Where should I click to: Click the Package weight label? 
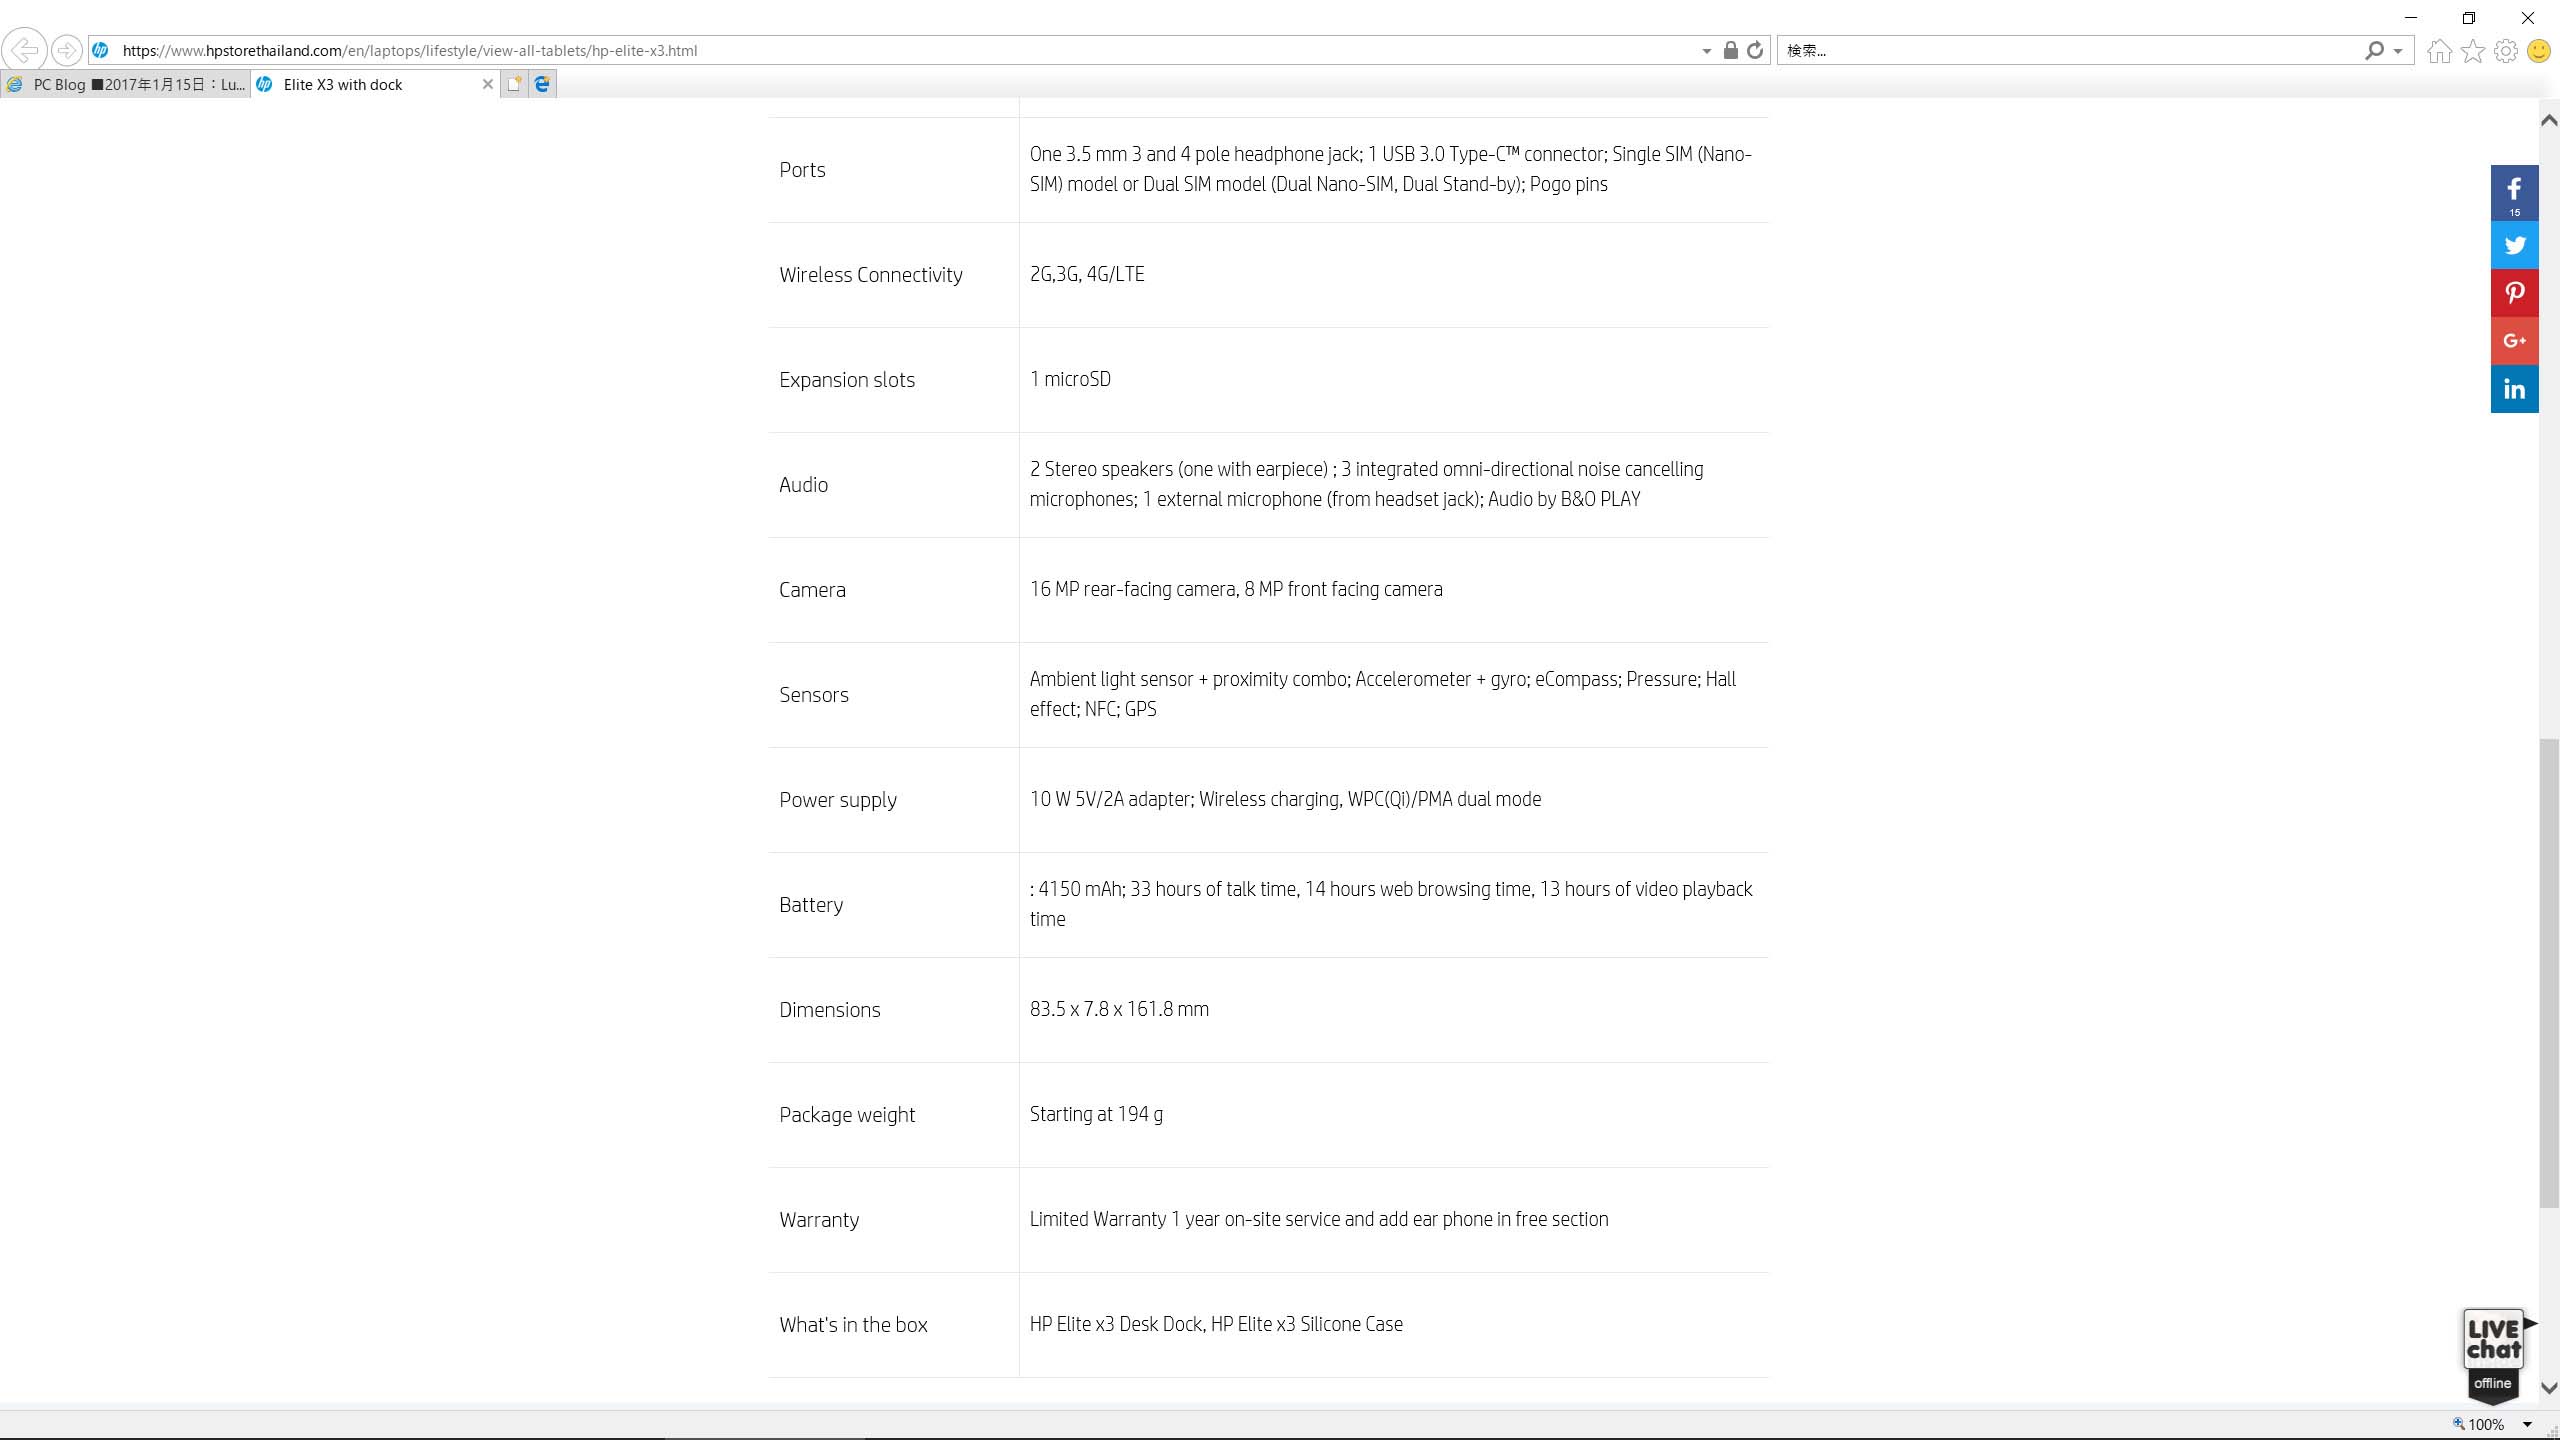847,1115
